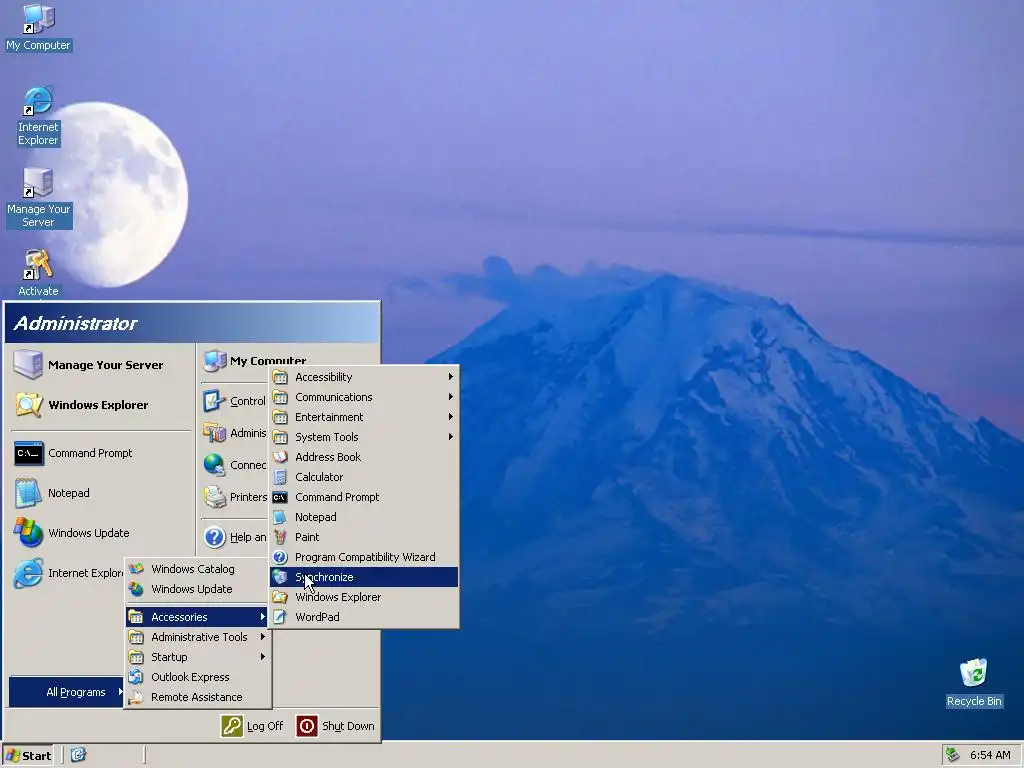Image resolution: width=1024 pixels, height=768 pixels.
Task: Click the taskbar clock showing 6:54 AM
Action: [990, 756]
